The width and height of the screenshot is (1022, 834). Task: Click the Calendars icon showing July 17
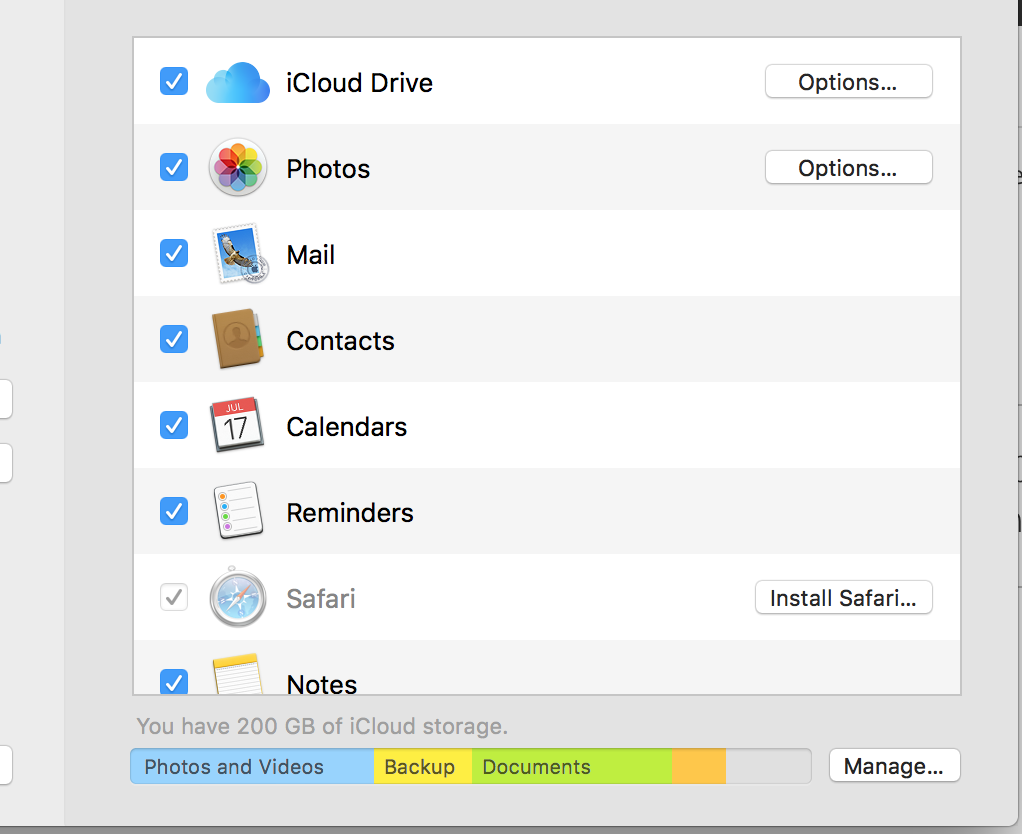238,426
